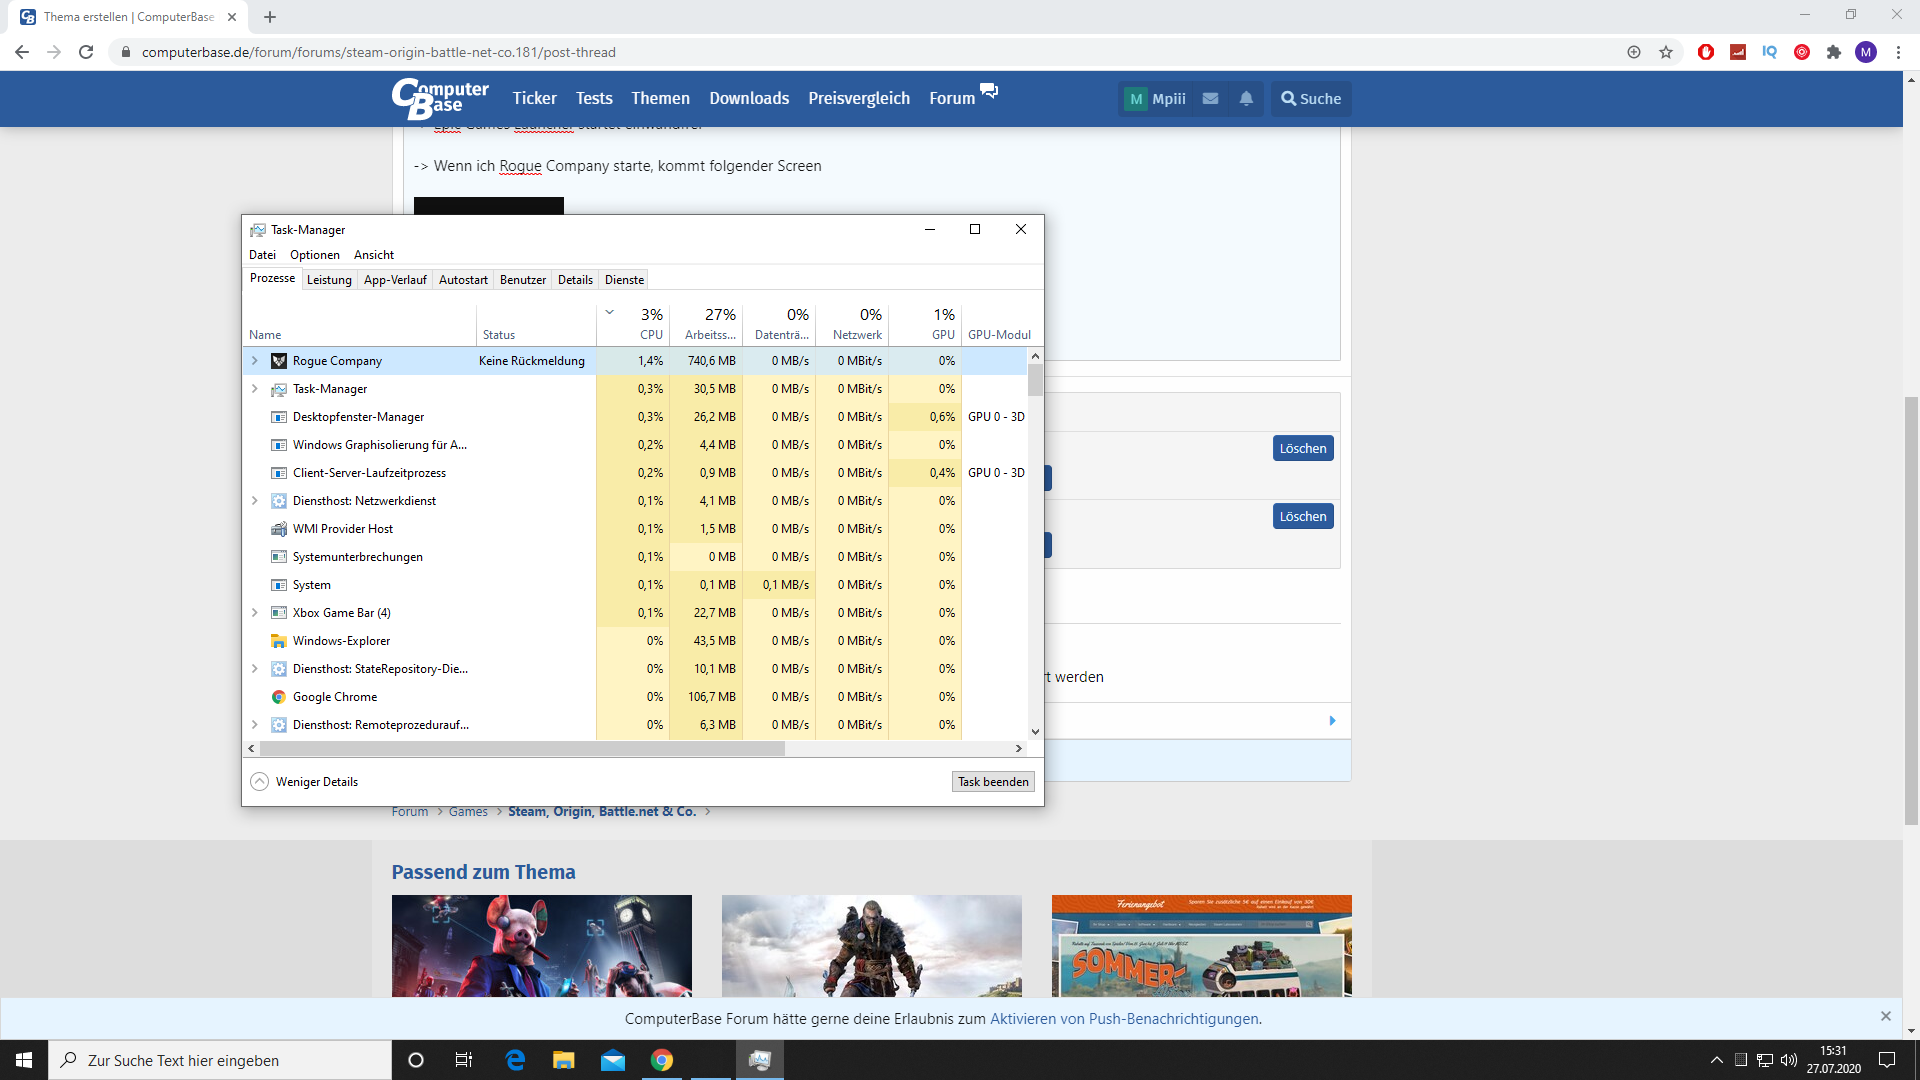Bookmark the page with the star icon
Screen dimensions: 1920x1080
(1666, 52)
